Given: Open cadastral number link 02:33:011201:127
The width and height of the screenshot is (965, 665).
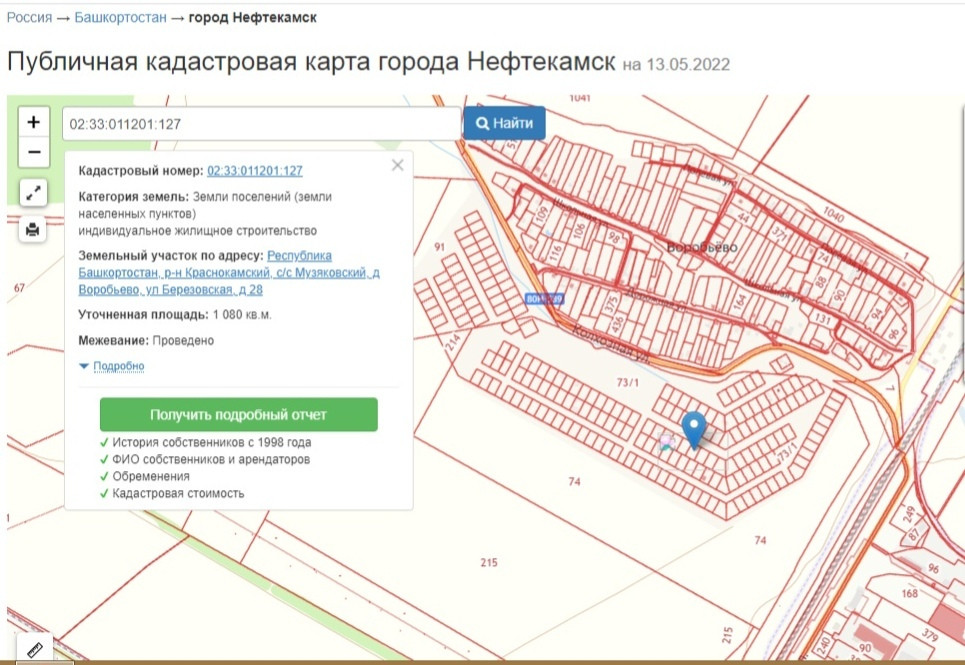Looking at the screenshot, I should [x=254, y=171].
